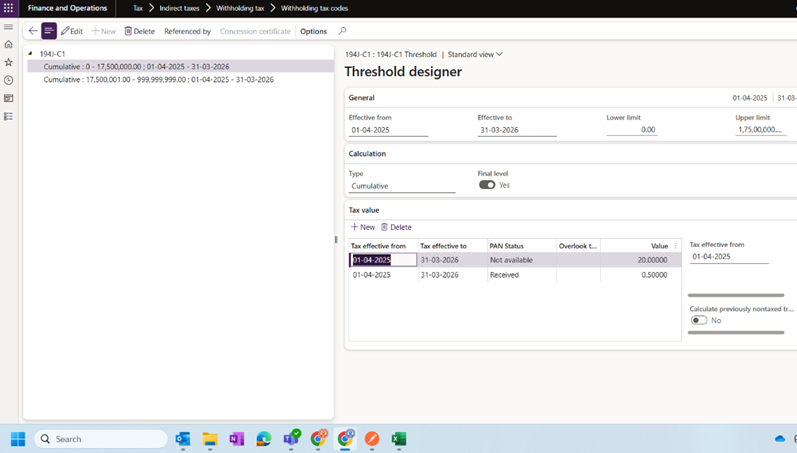
Task: Open Microsoft Teams from the taskbar
Action: click(291, 439)
